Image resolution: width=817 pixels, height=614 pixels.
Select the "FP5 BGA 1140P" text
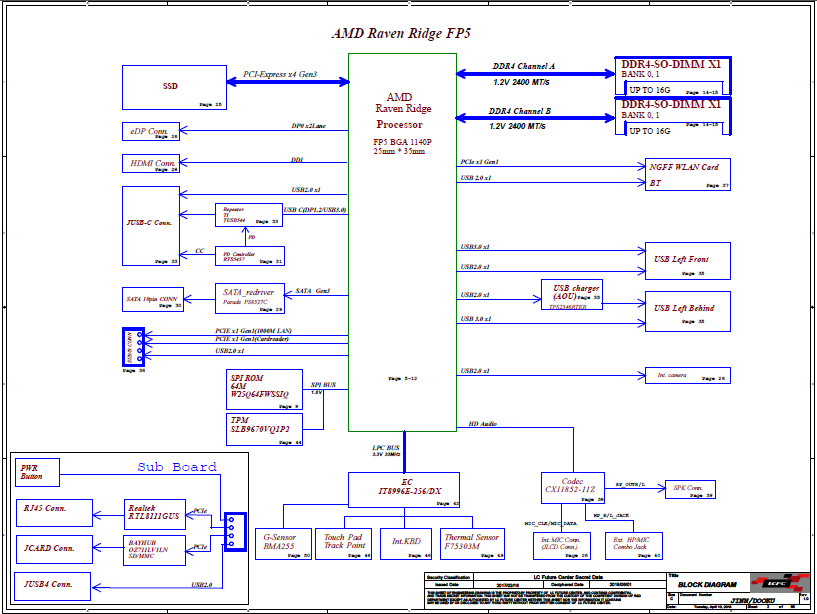click(x=402, y=142)
